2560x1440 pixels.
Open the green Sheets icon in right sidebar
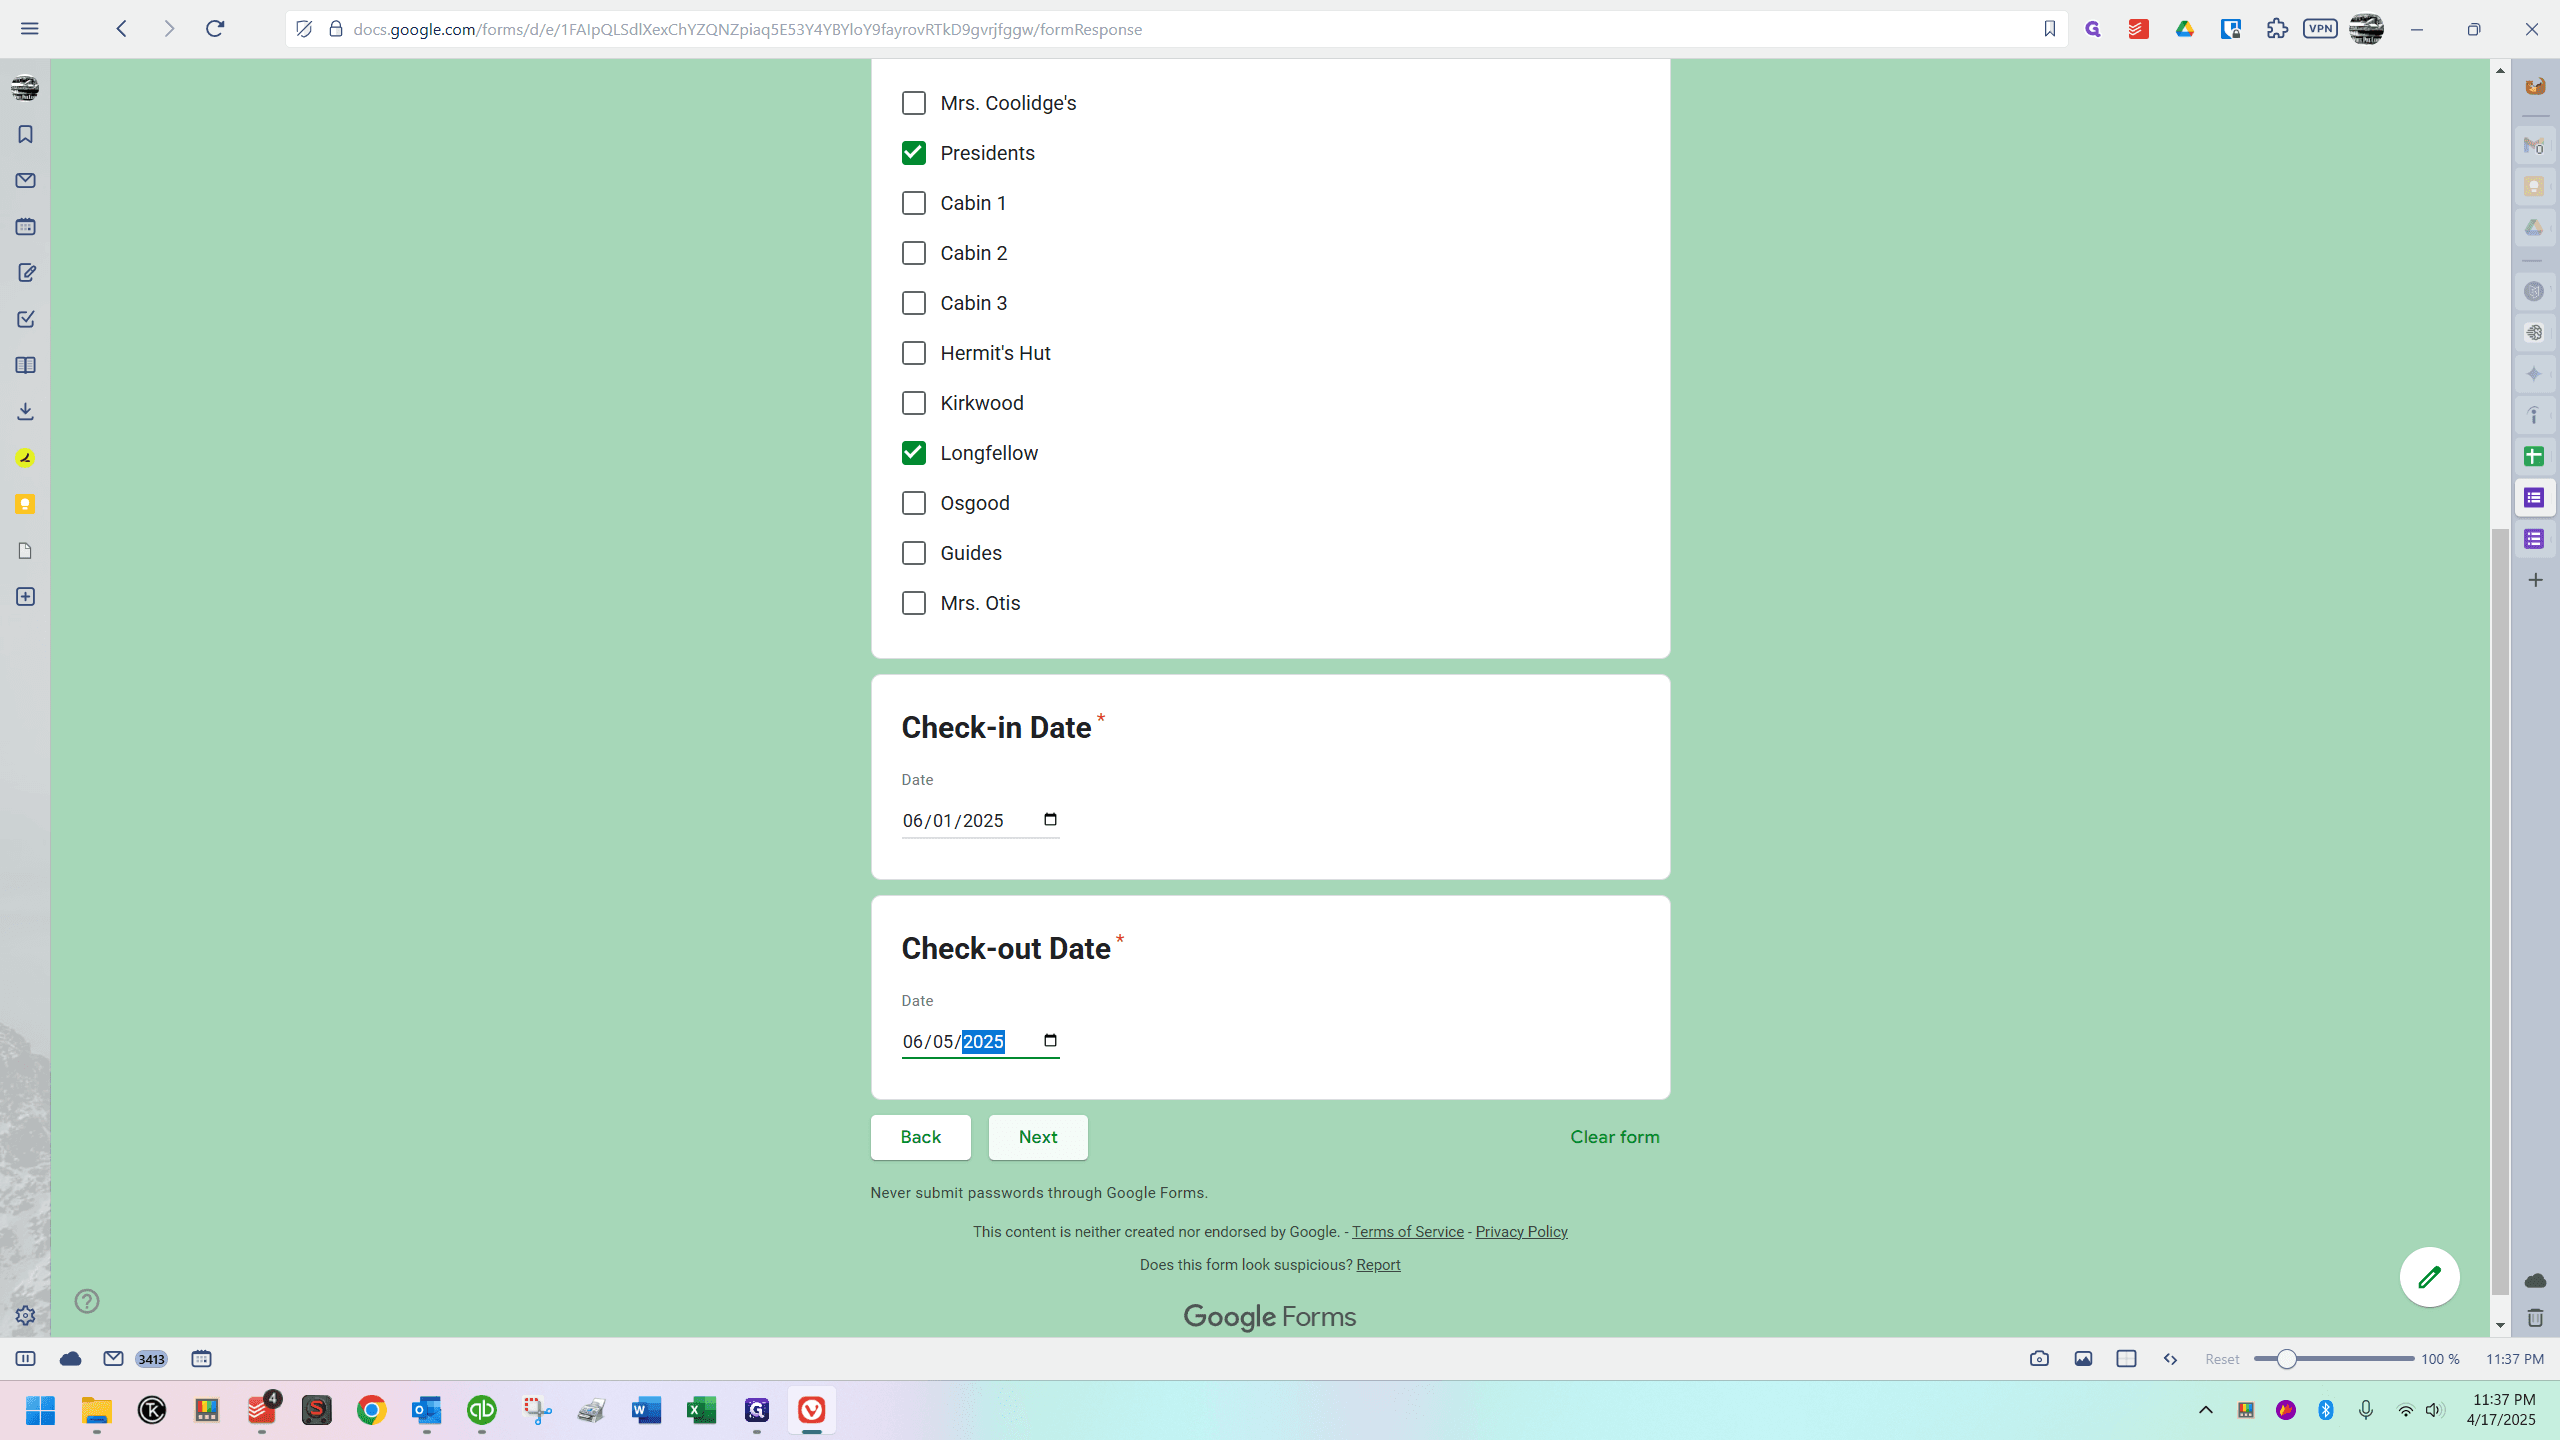2534,457
